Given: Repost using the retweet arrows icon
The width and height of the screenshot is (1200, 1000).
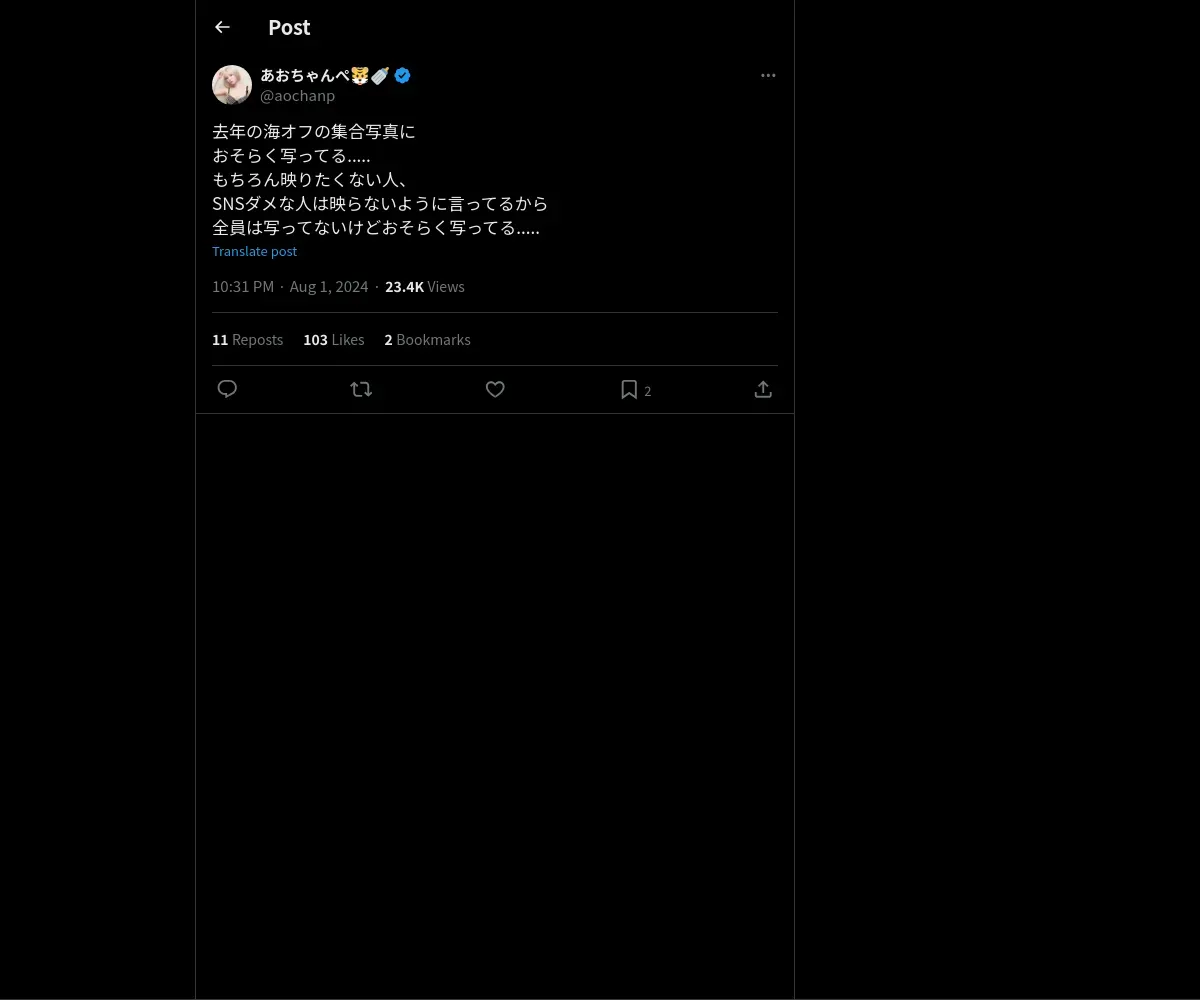Looking at the screenshot, I should coord(361,389).
